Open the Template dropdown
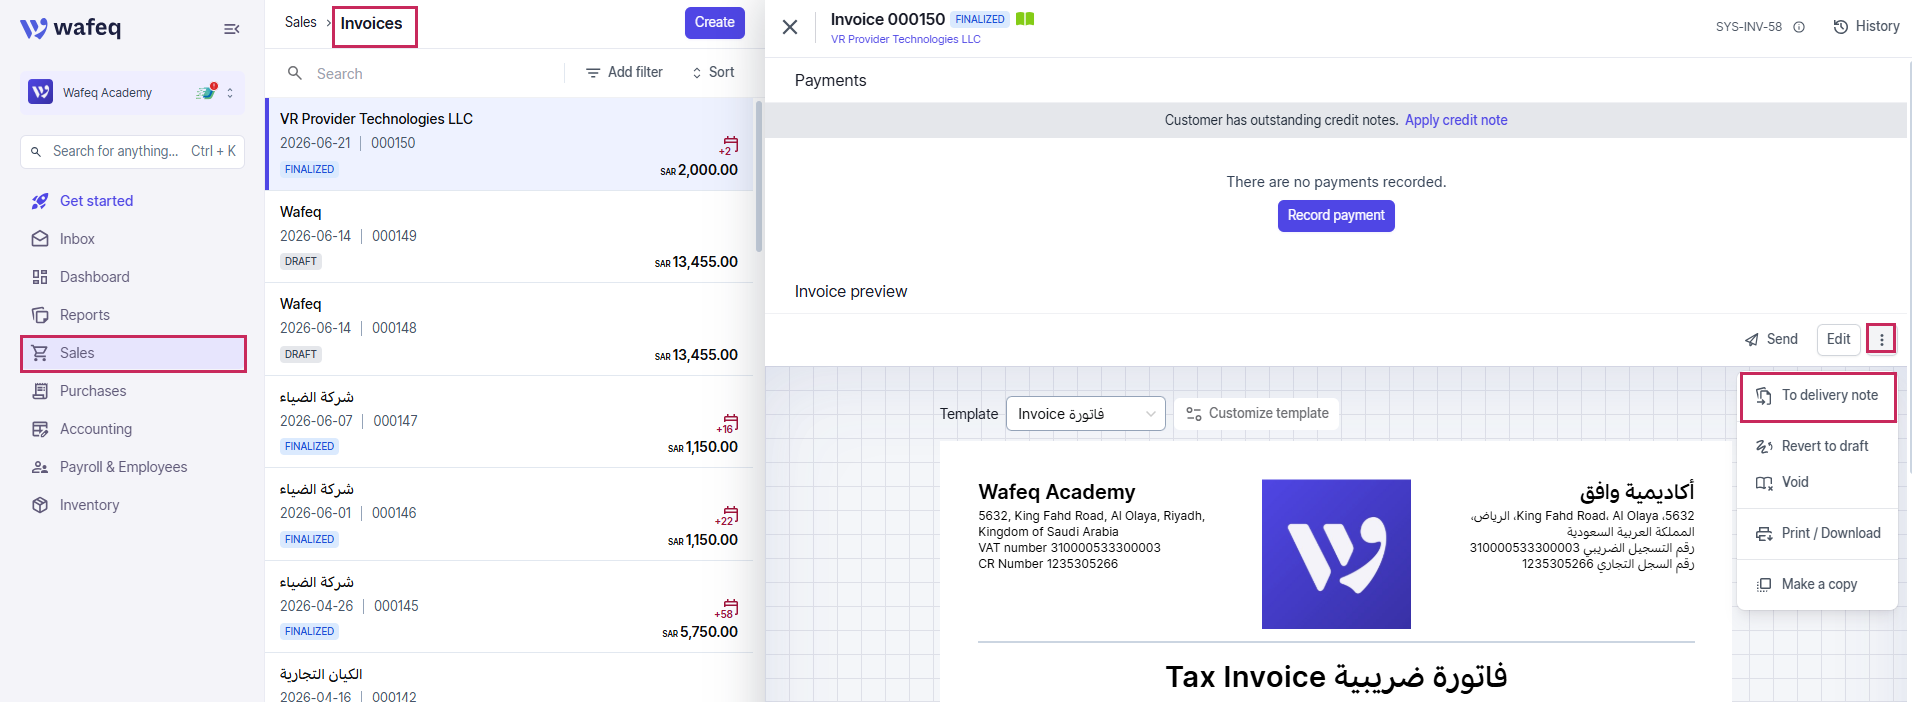Screen dimensions: 1912x702 click(1085, 414)
